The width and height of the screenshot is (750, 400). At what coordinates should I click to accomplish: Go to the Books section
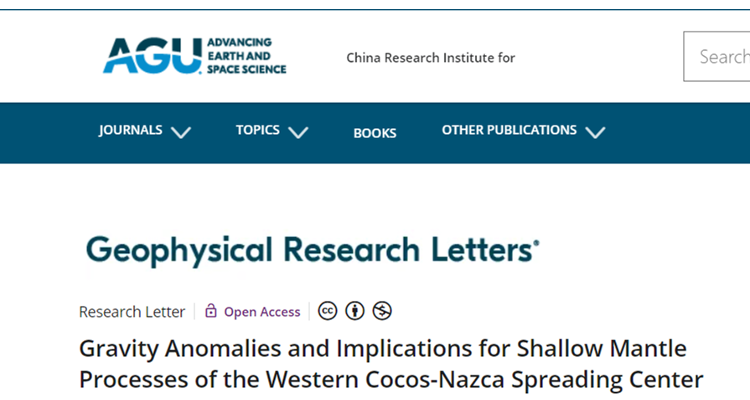tap(375, 133)
